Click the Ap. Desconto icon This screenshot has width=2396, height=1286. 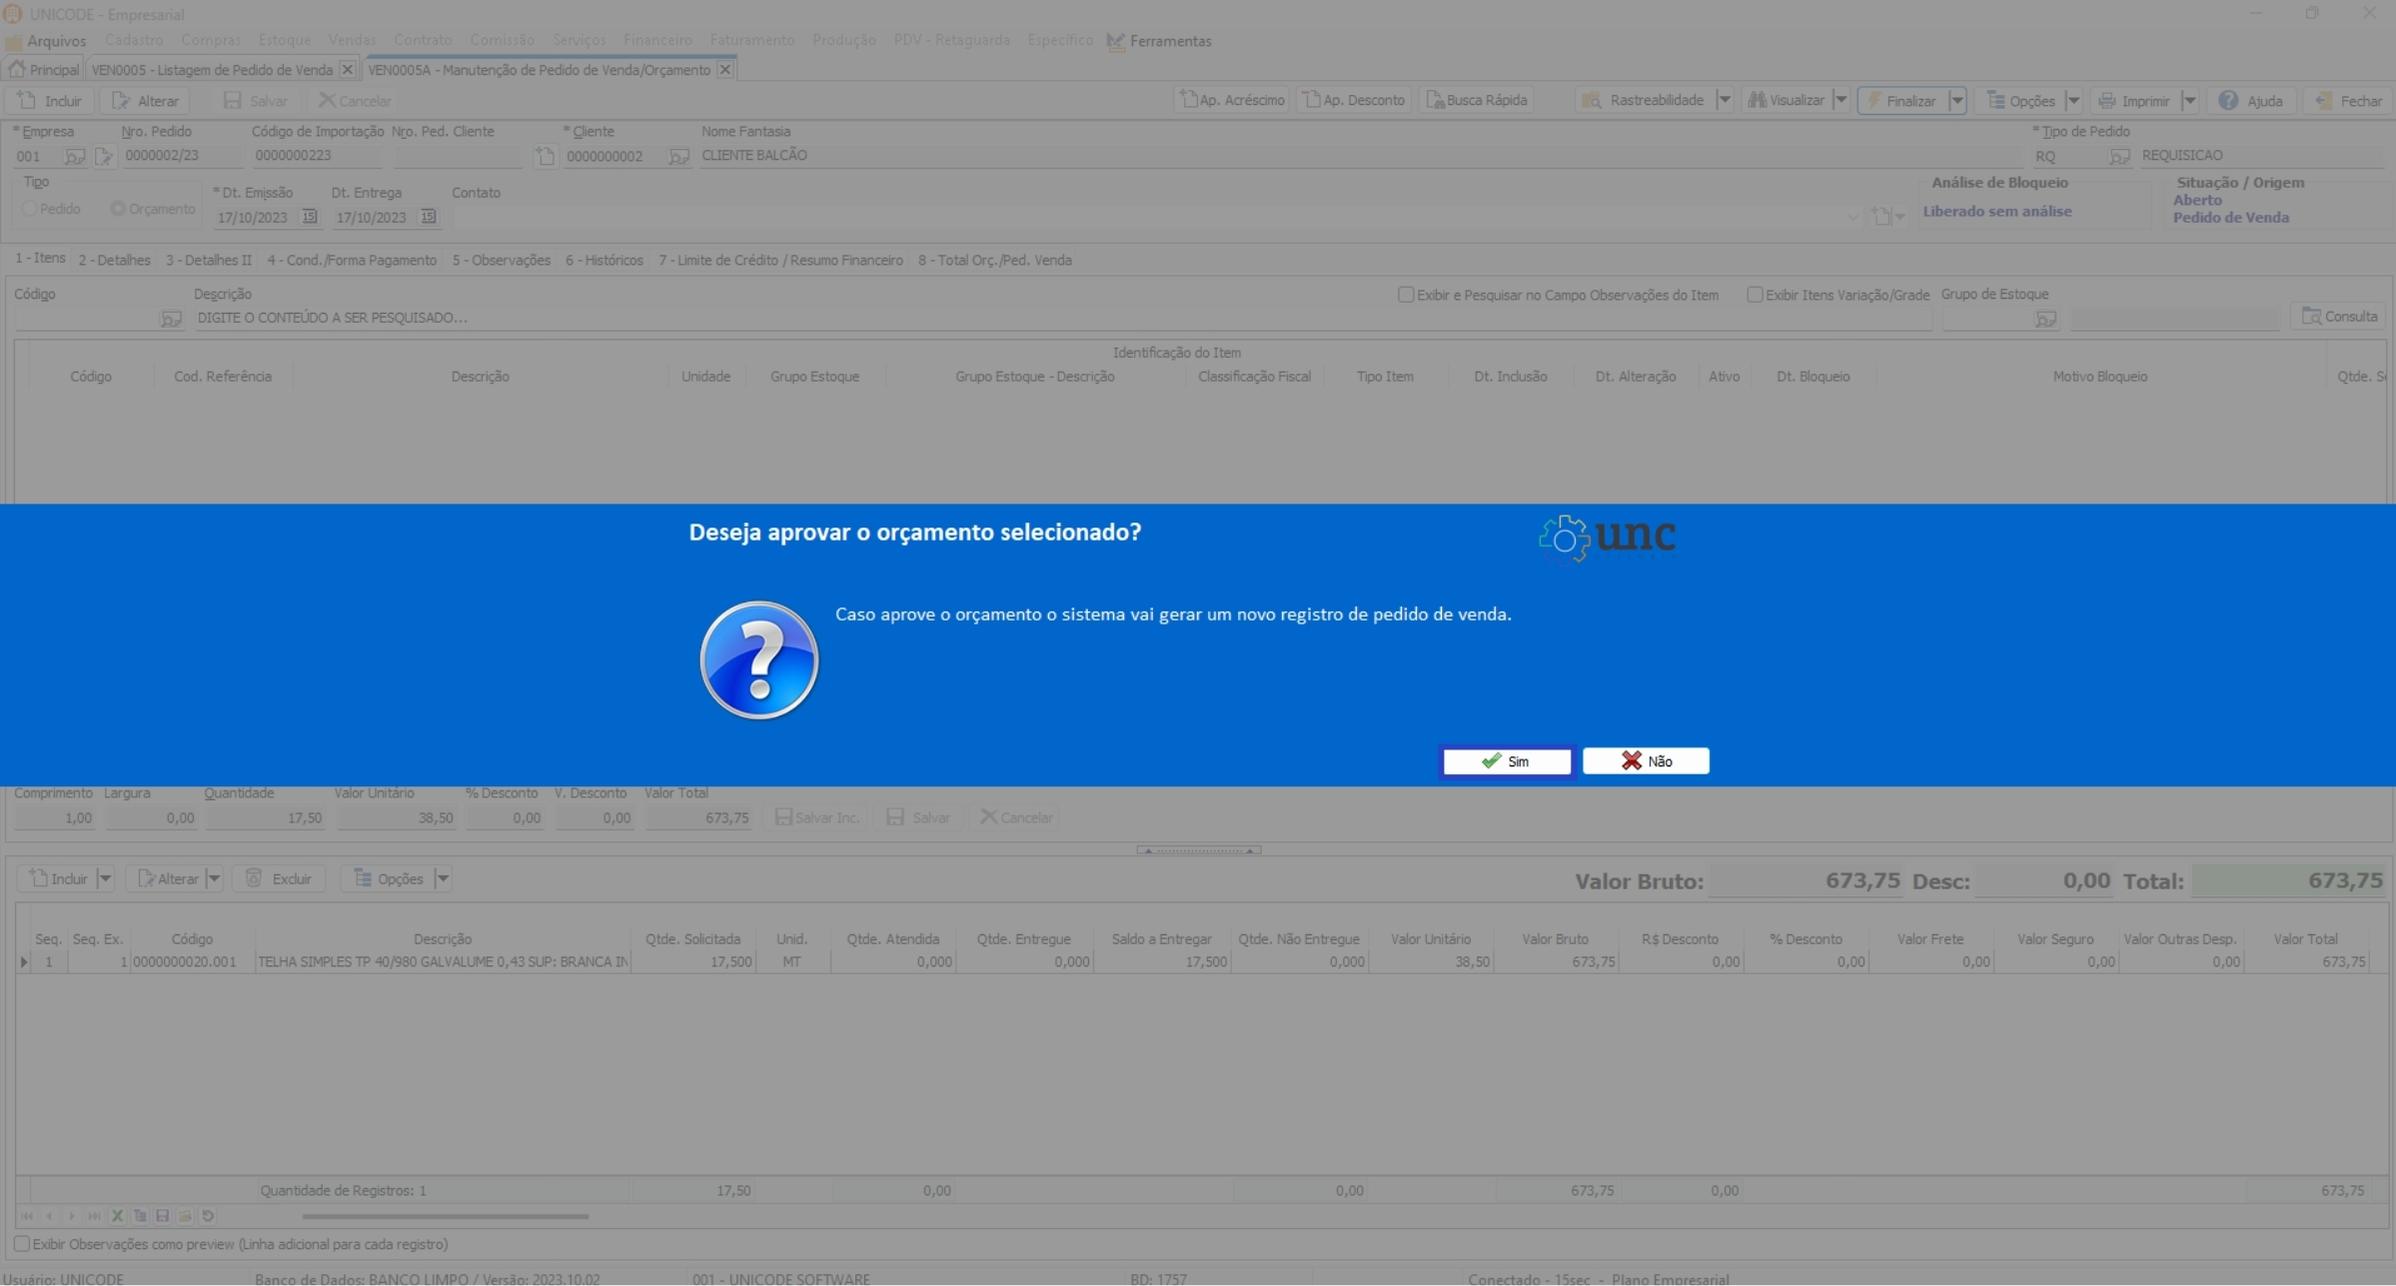[1311, 99]
